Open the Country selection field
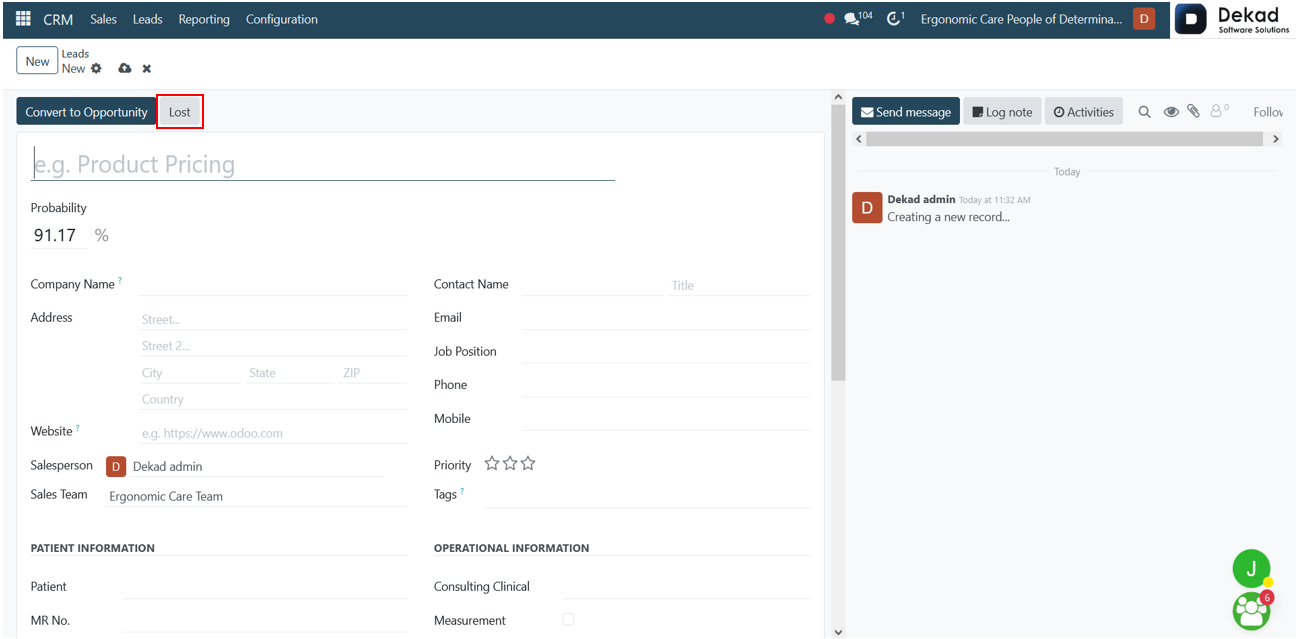The image size is (1297, 639). (x=274, y=399)
